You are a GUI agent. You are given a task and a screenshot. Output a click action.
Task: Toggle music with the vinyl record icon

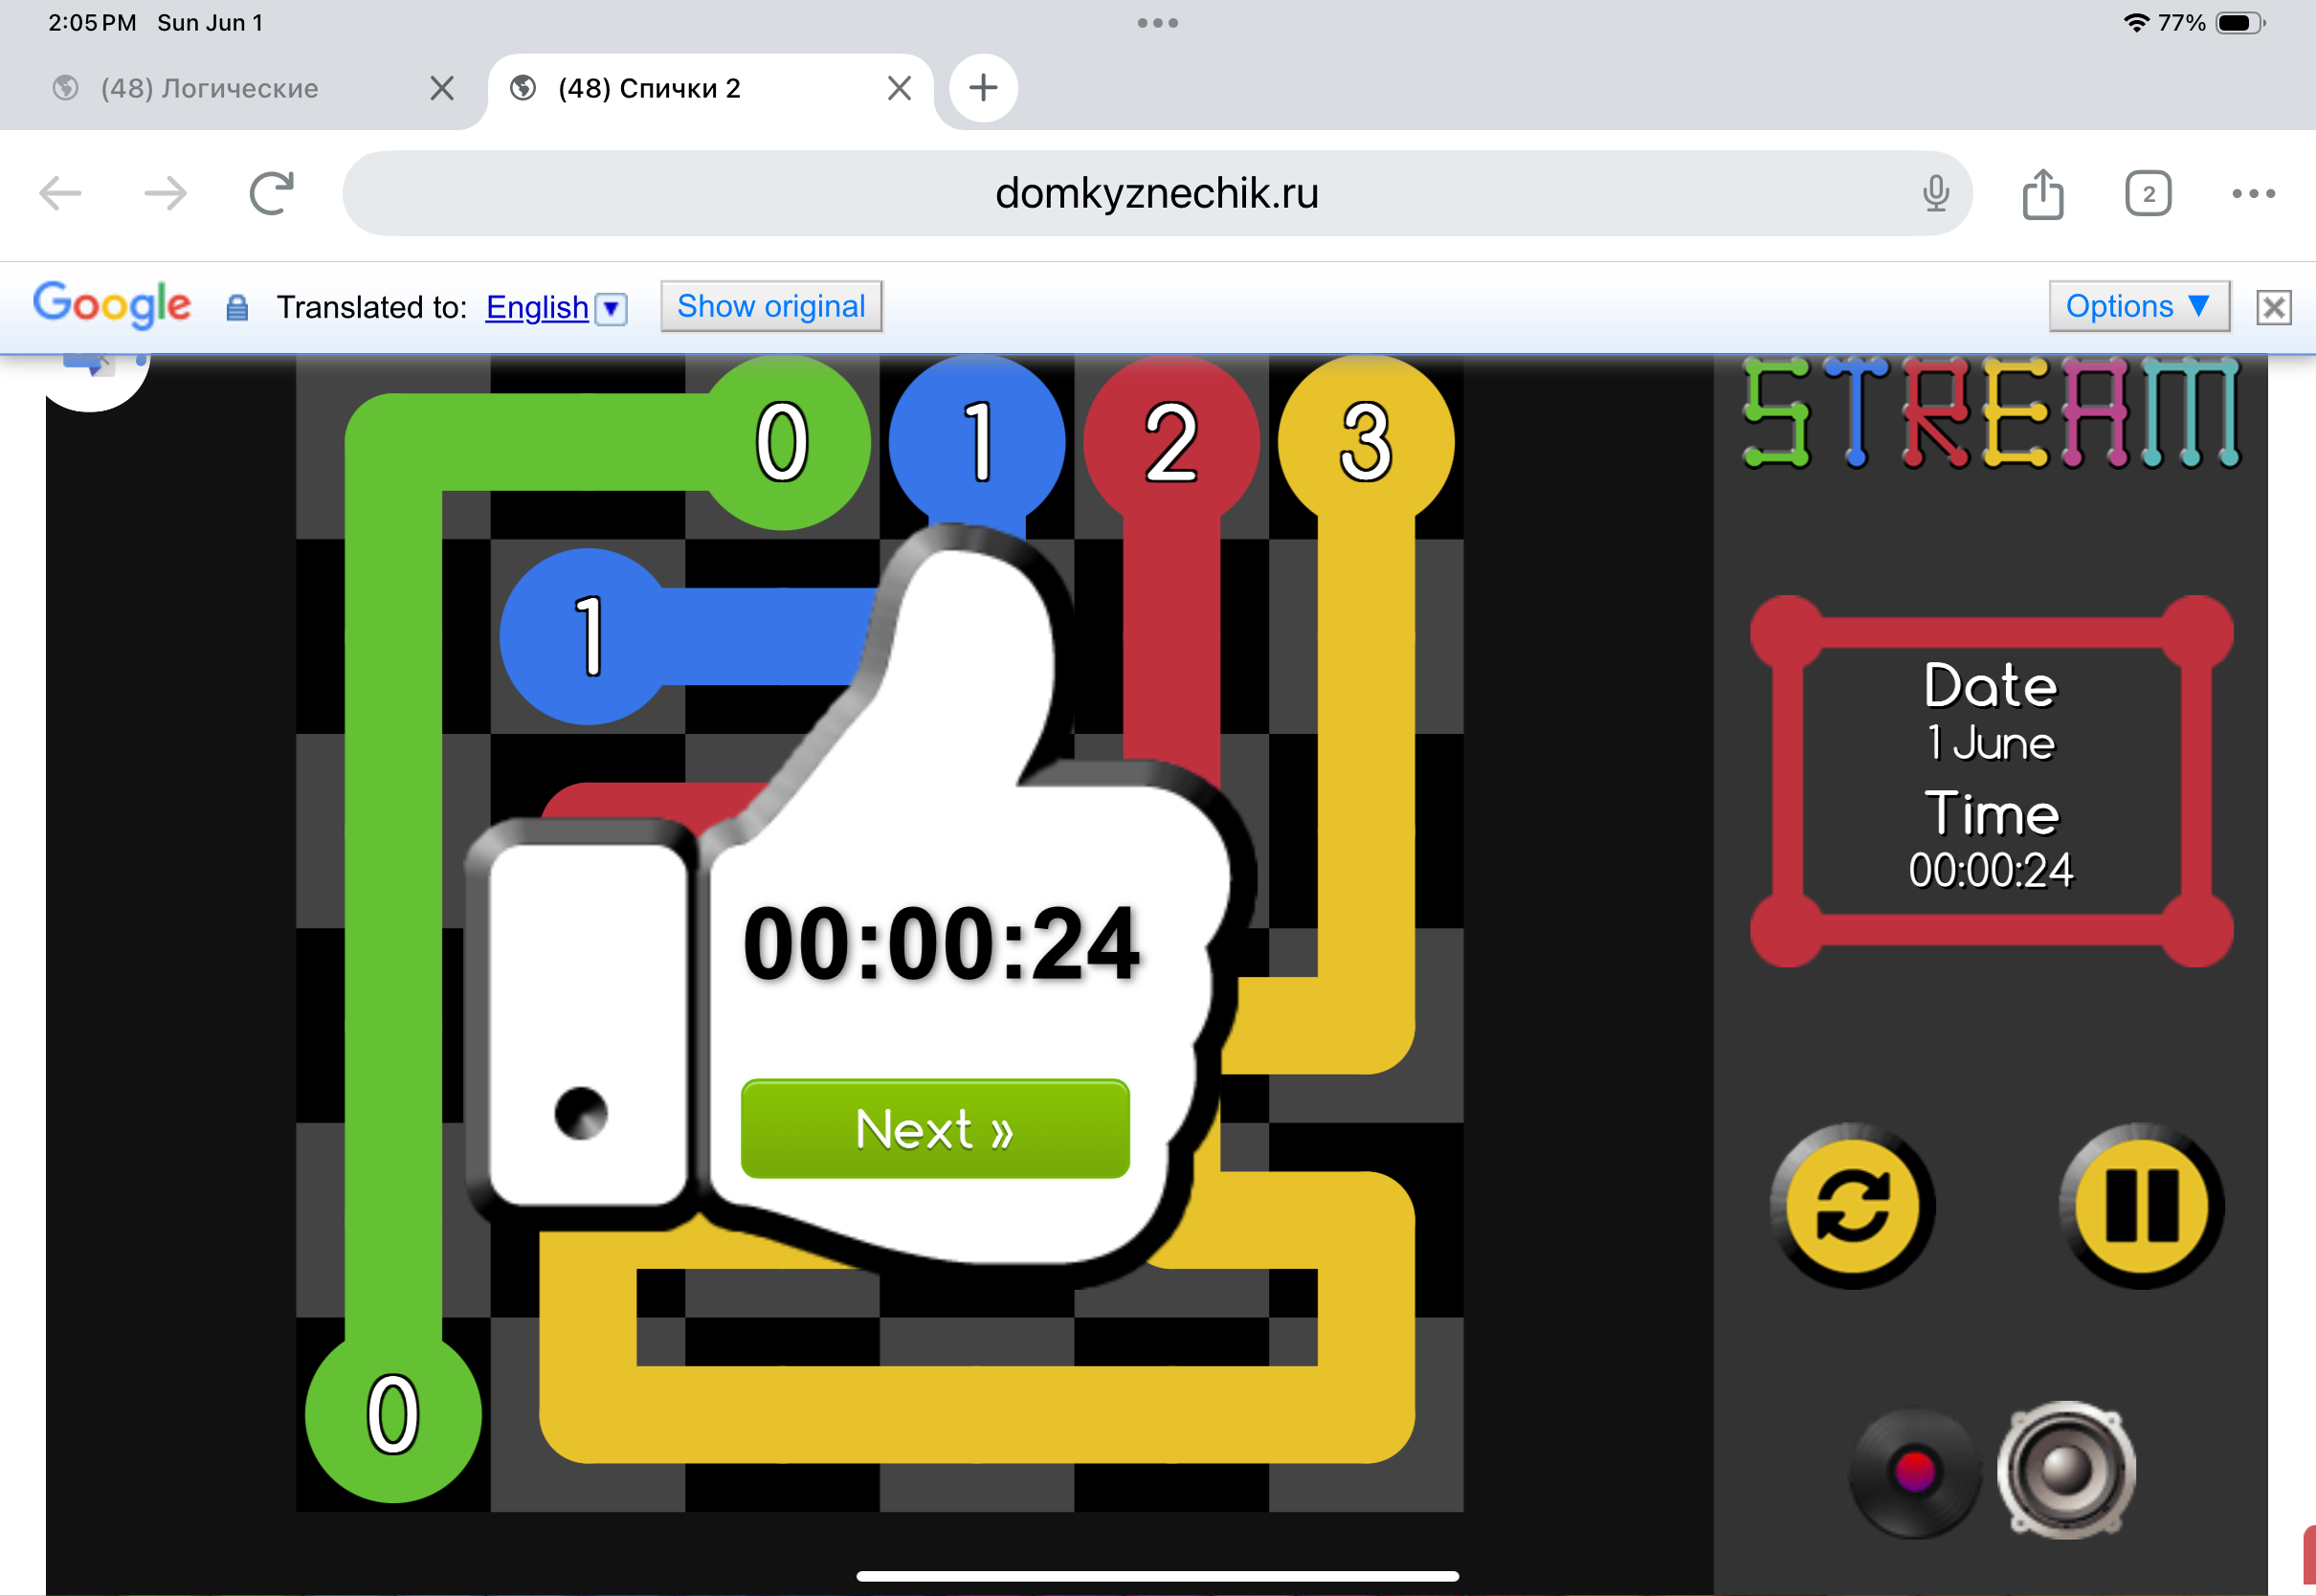click(1914, 1472)
